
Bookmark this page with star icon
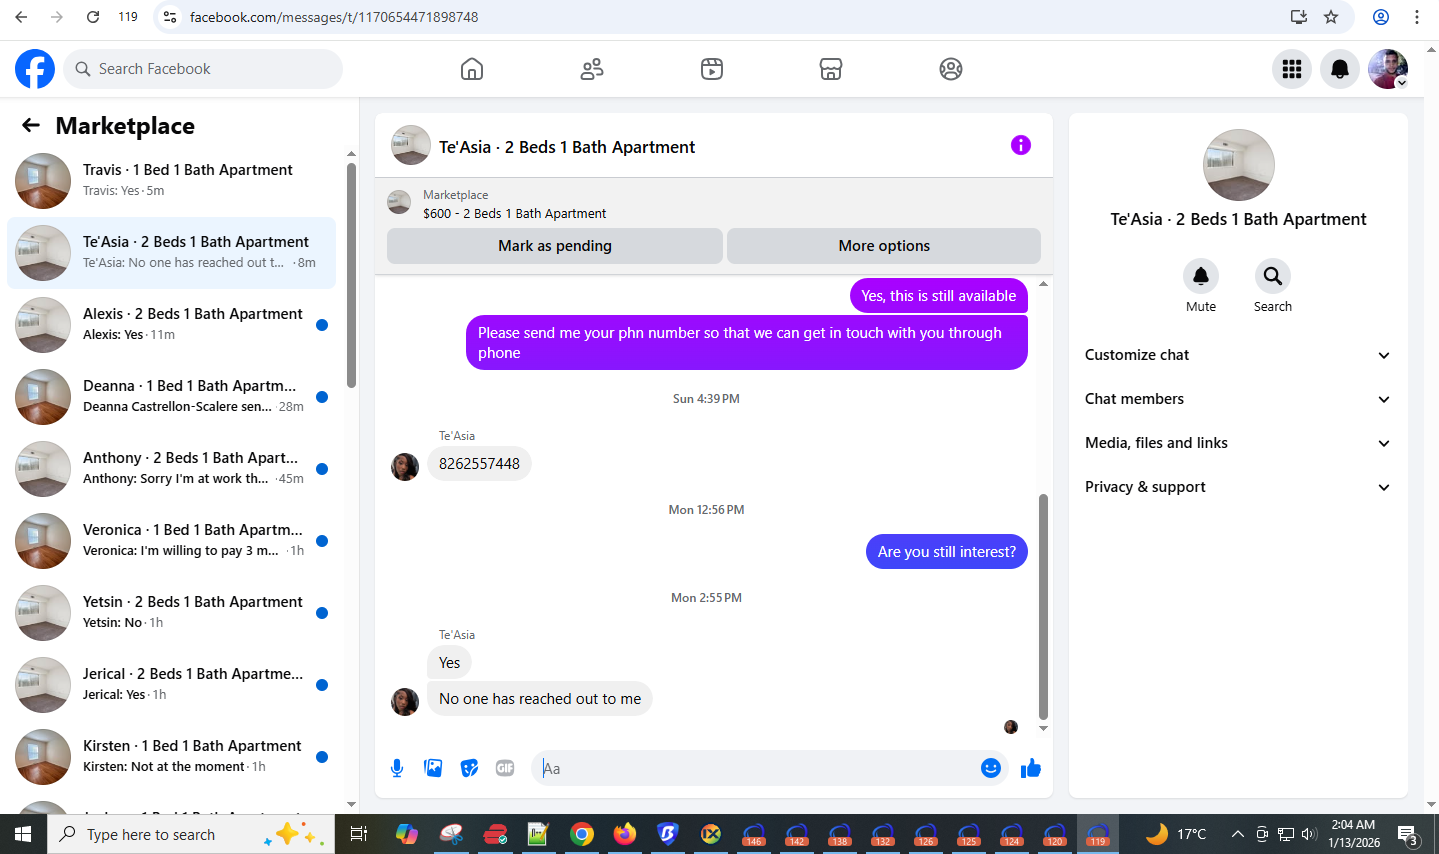[x=1331, y=17]
